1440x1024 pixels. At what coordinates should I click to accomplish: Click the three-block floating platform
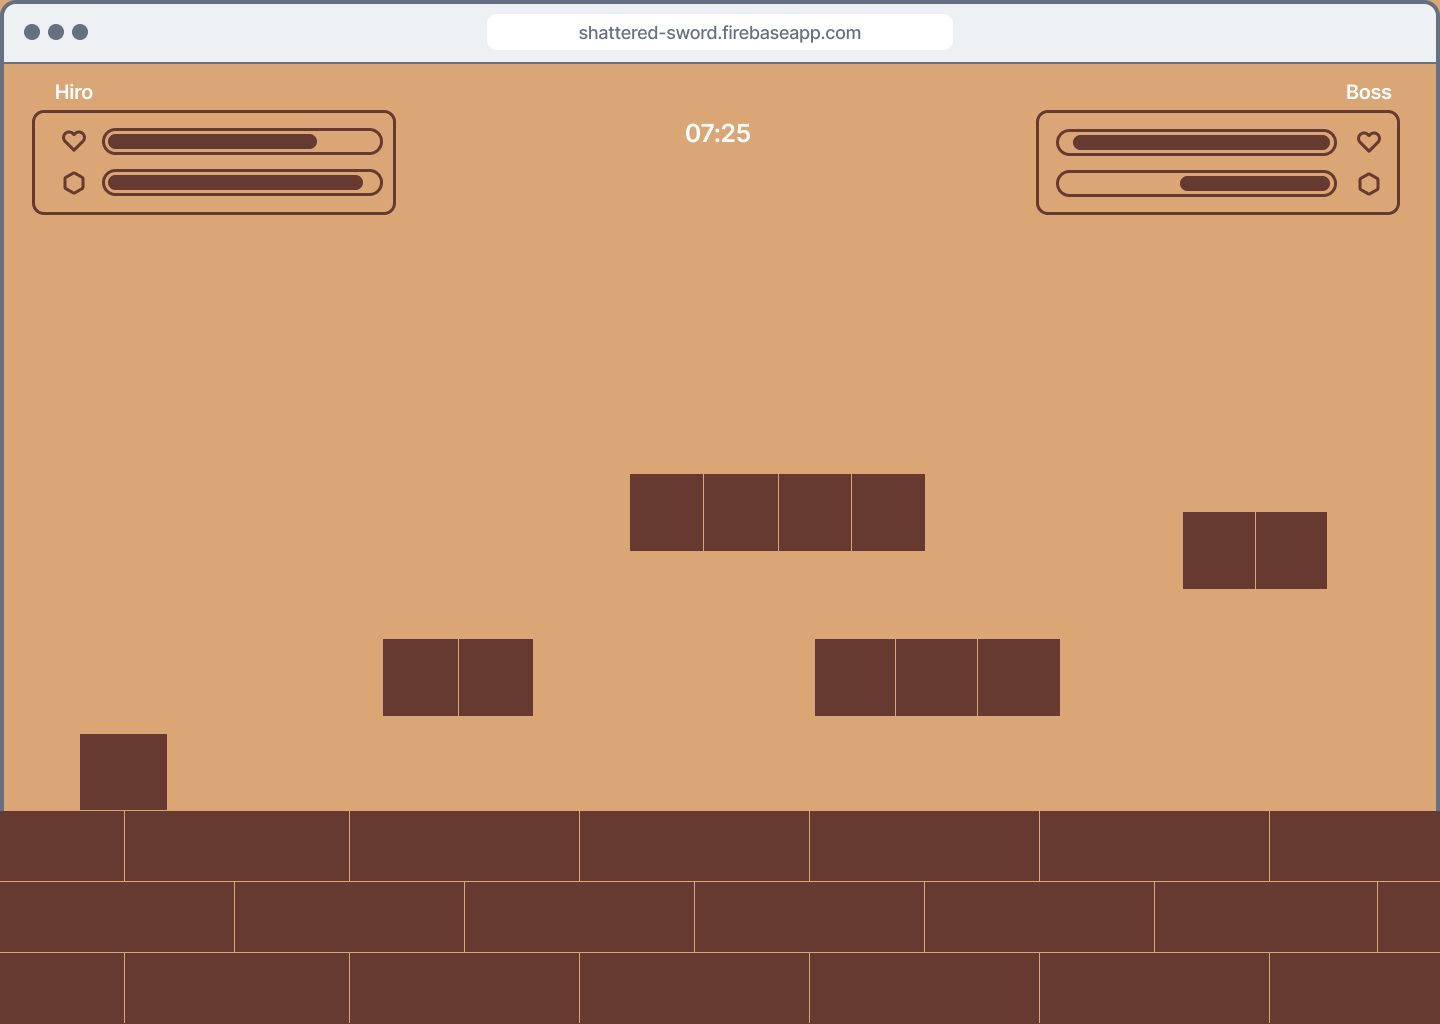pyautogui.click(x=937, y=677)
